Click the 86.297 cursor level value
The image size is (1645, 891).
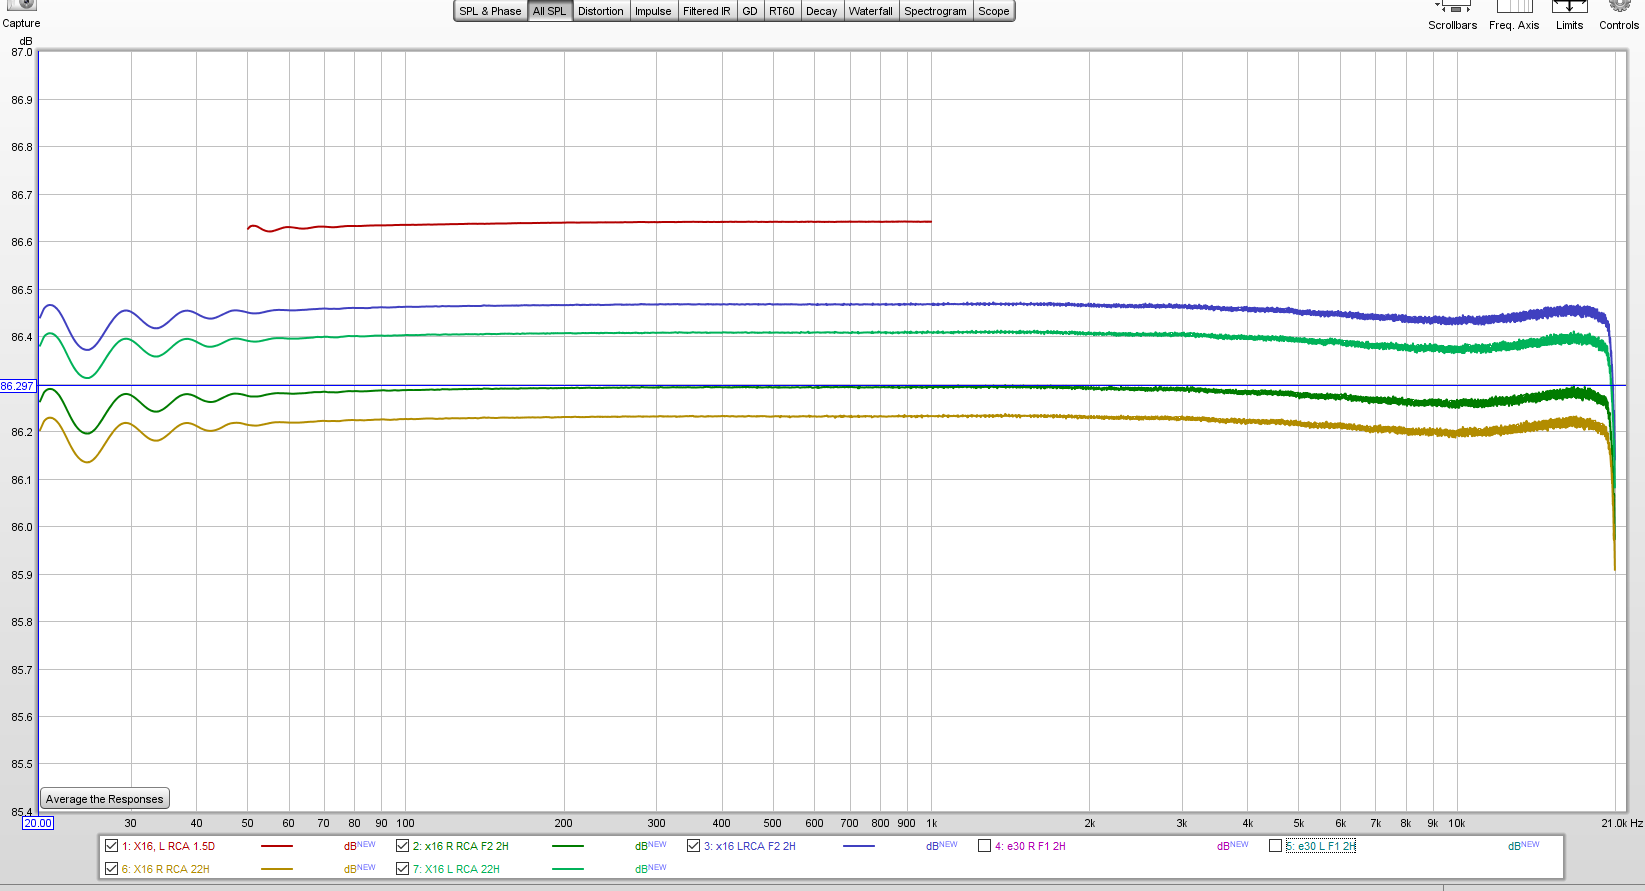click(18, 386)
